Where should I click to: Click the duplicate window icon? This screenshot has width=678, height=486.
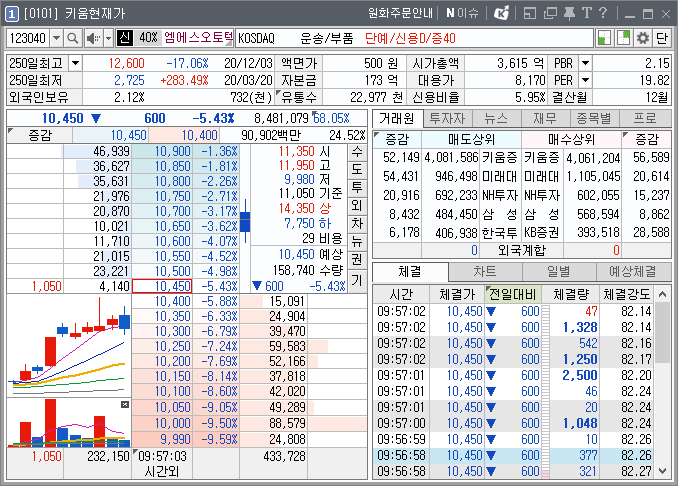click(x=550, y=13)
